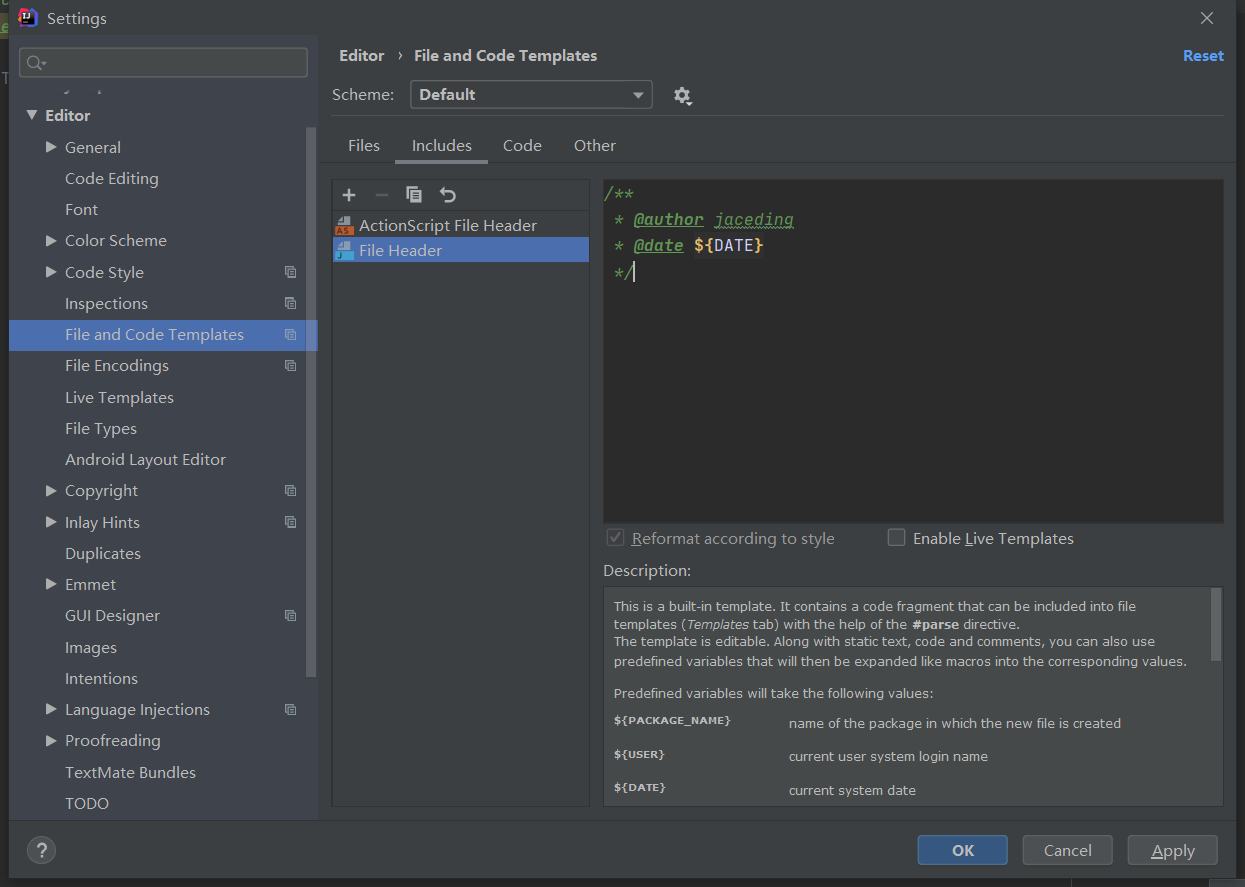Focus the settings search field
The image size is (1245, 887).
[x=163, y=63]
